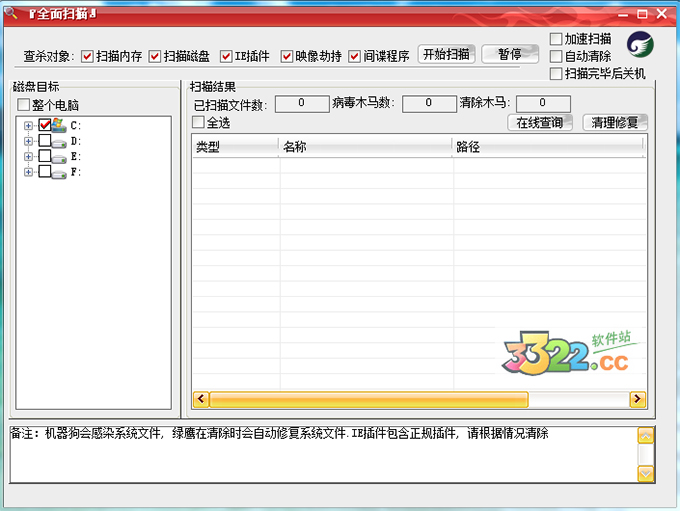The width and height of the screenshot is (680, 511).
Task: Minimize the 全面扫描 window
Action: pyautogui.click(x=623, y=15)
